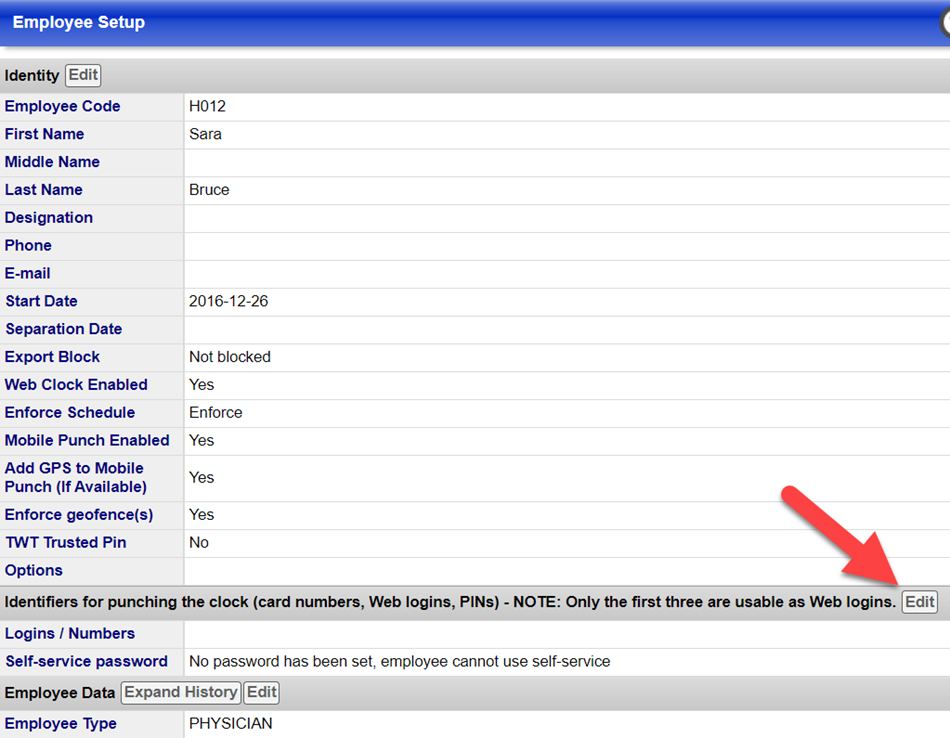Screen dimensions: 950x738
Task: Select the start date value 2016-12-26
Action: click(x=228, y=301)
